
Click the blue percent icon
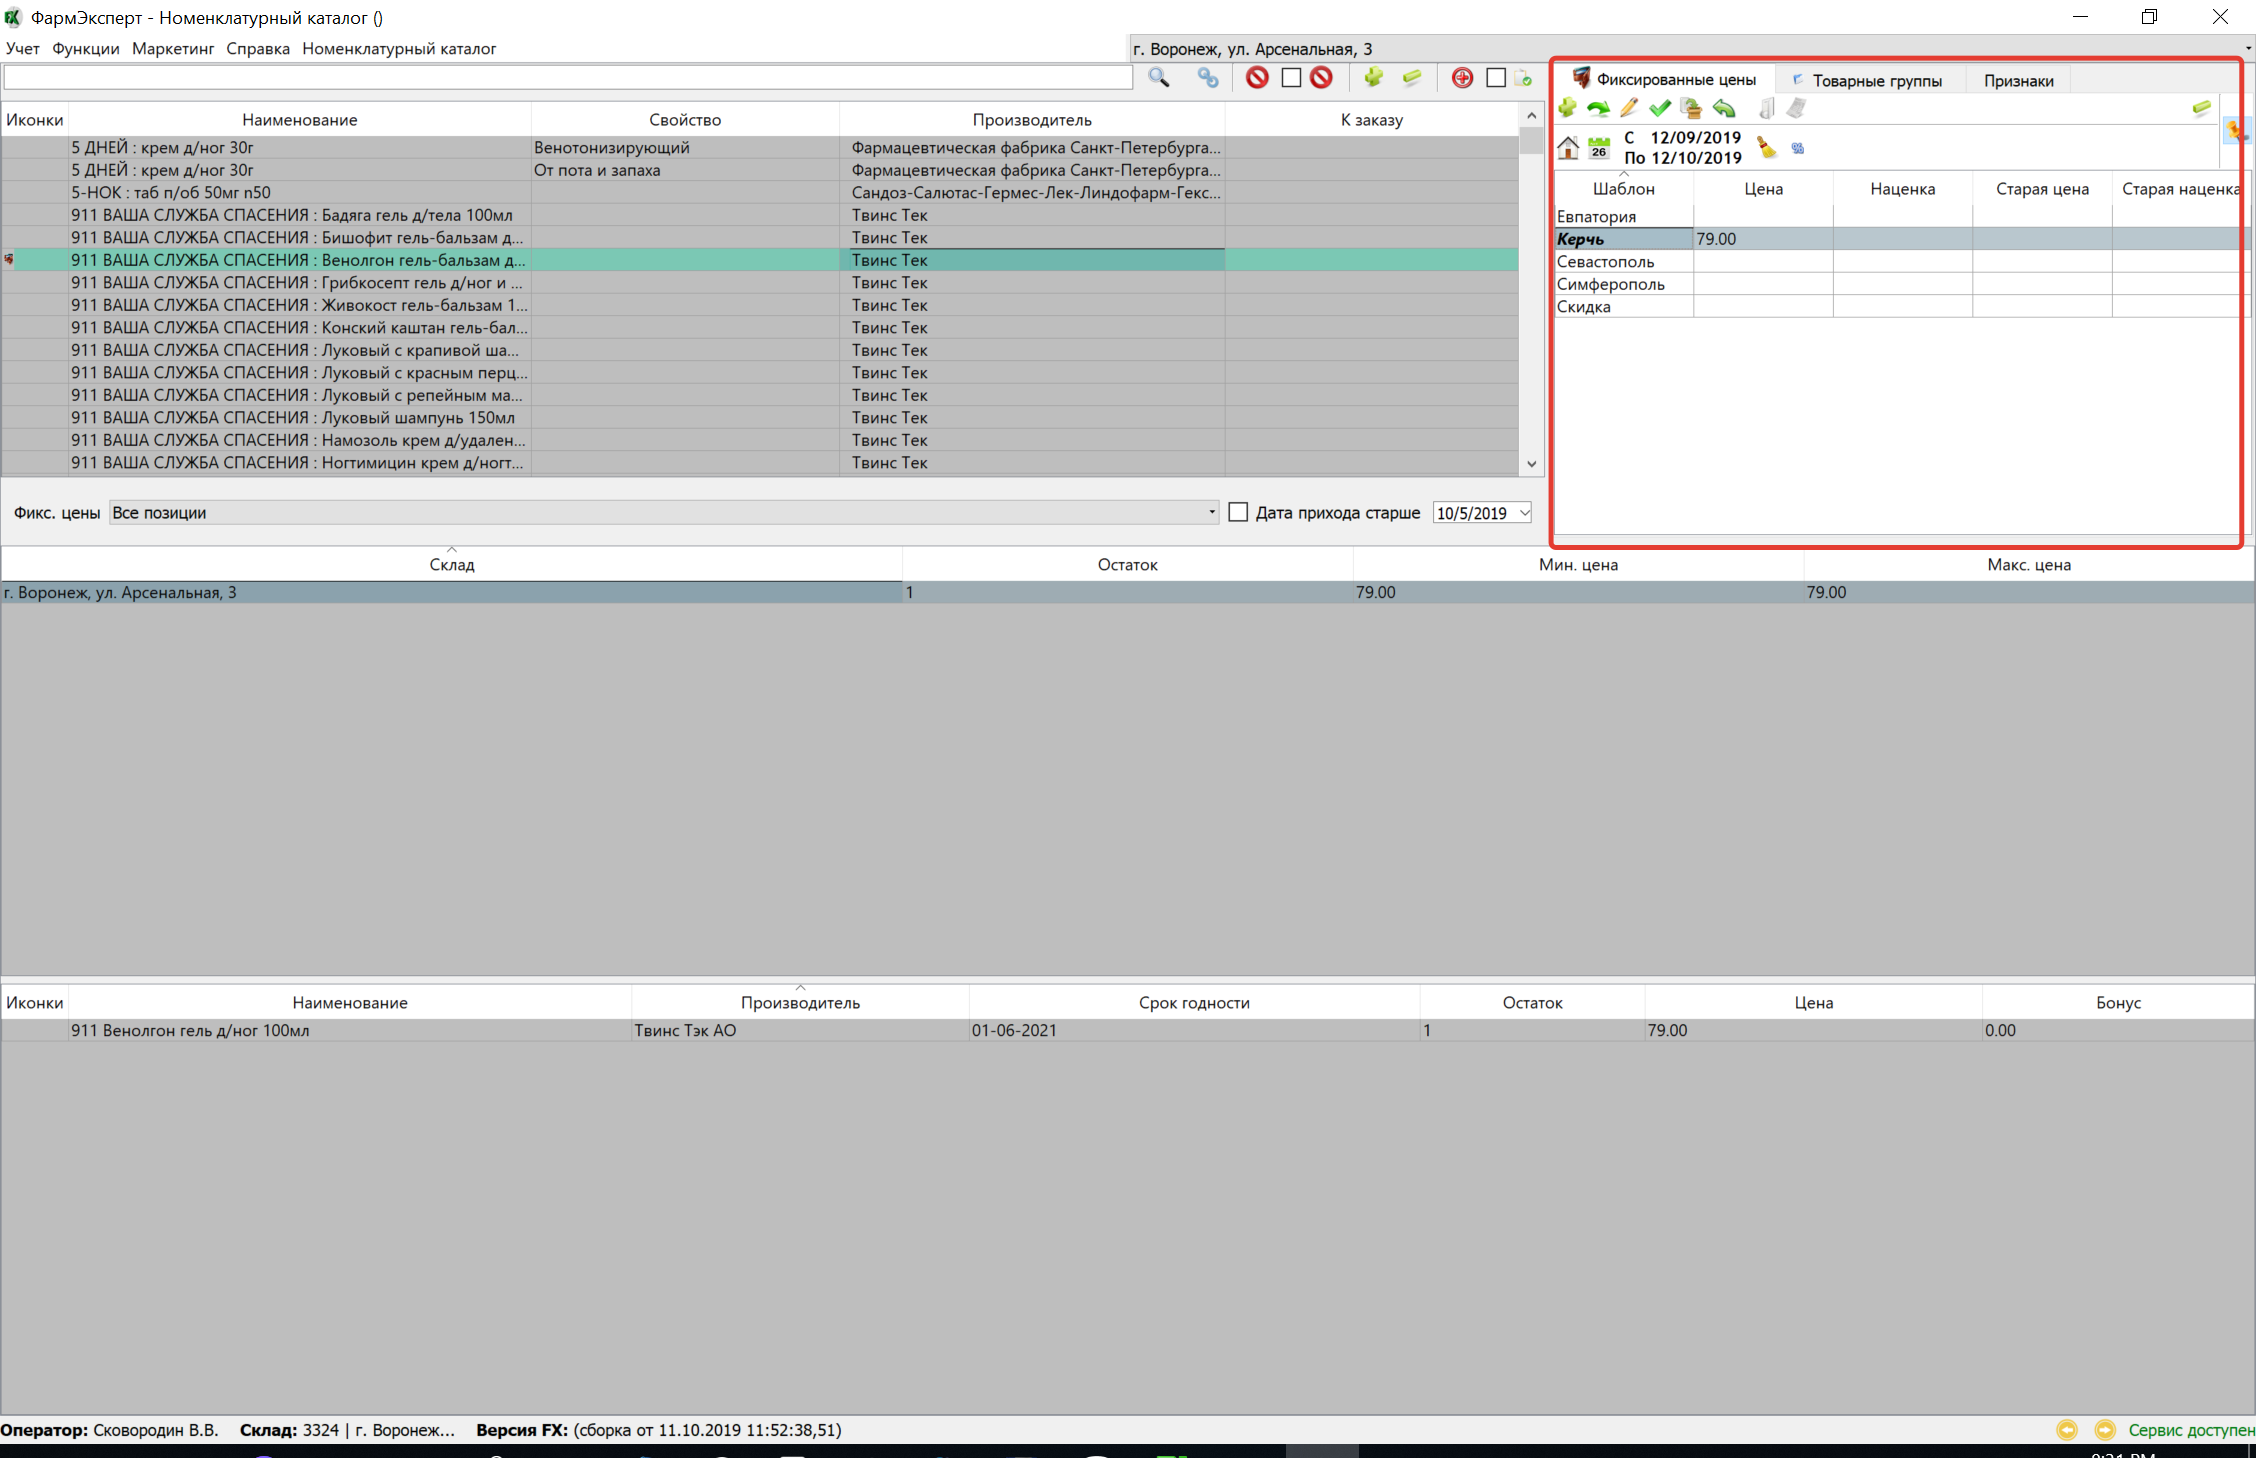pyautogui.click(x=1798, y=148)
